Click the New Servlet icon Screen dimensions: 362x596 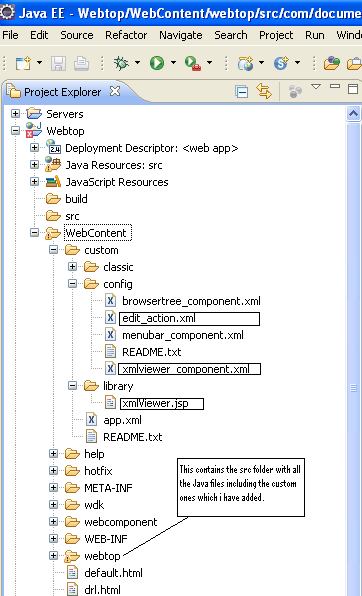point(281,63)
